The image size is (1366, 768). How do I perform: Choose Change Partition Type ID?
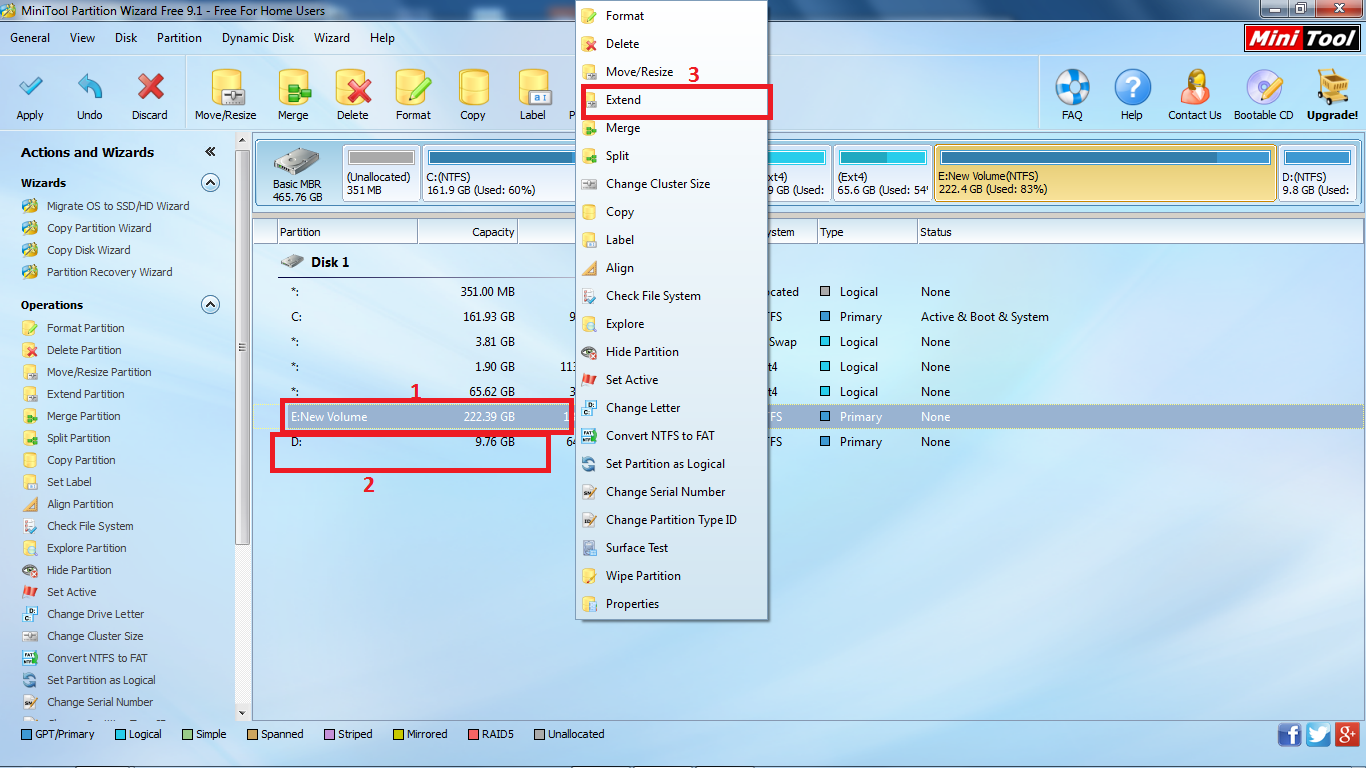[x=673, y=520]
